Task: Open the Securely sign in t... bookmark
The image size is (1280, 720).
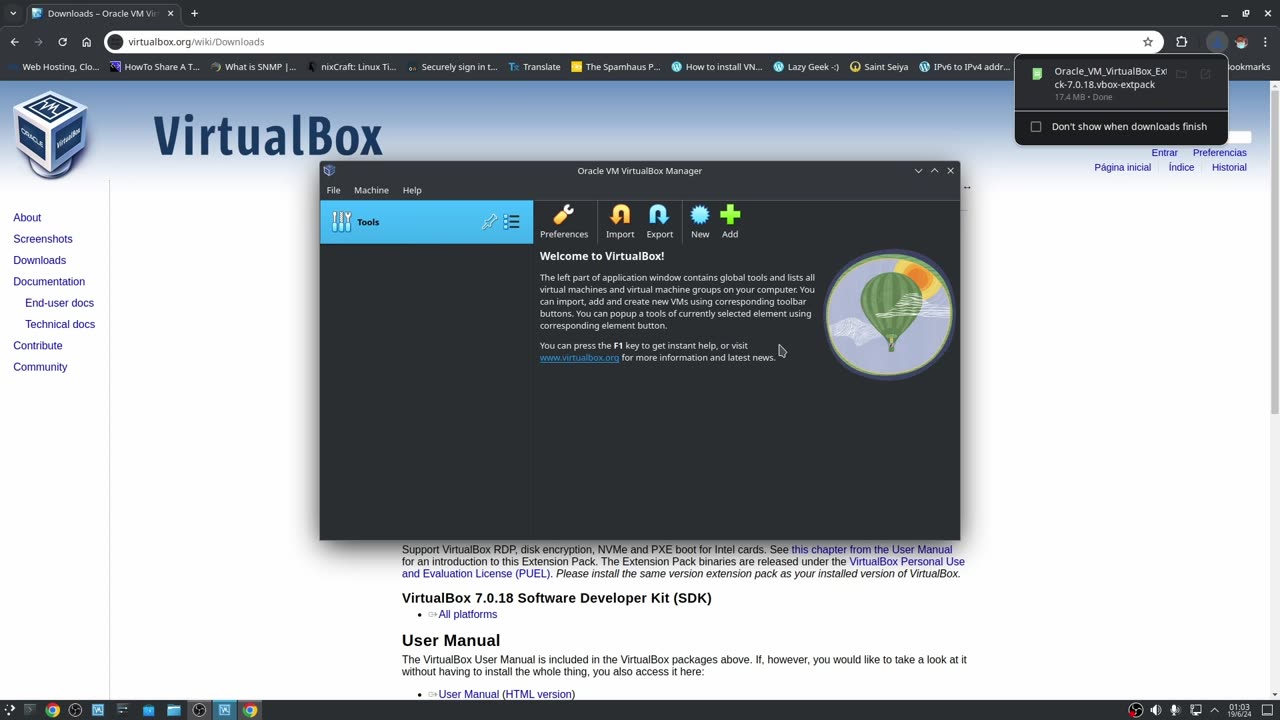Action: (452, 67)
